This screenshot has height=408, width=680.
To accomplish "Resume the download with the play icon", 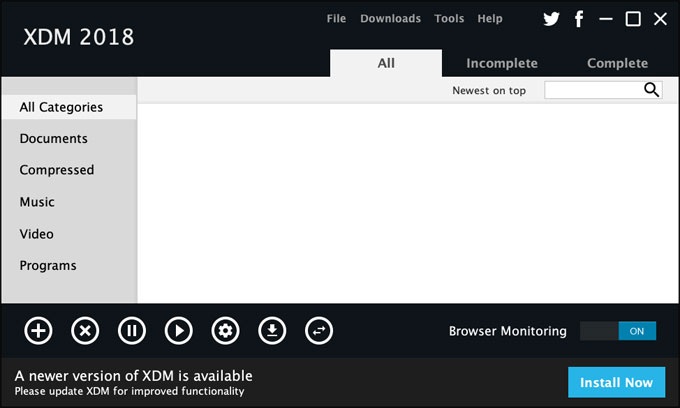I will click(179, 331).
